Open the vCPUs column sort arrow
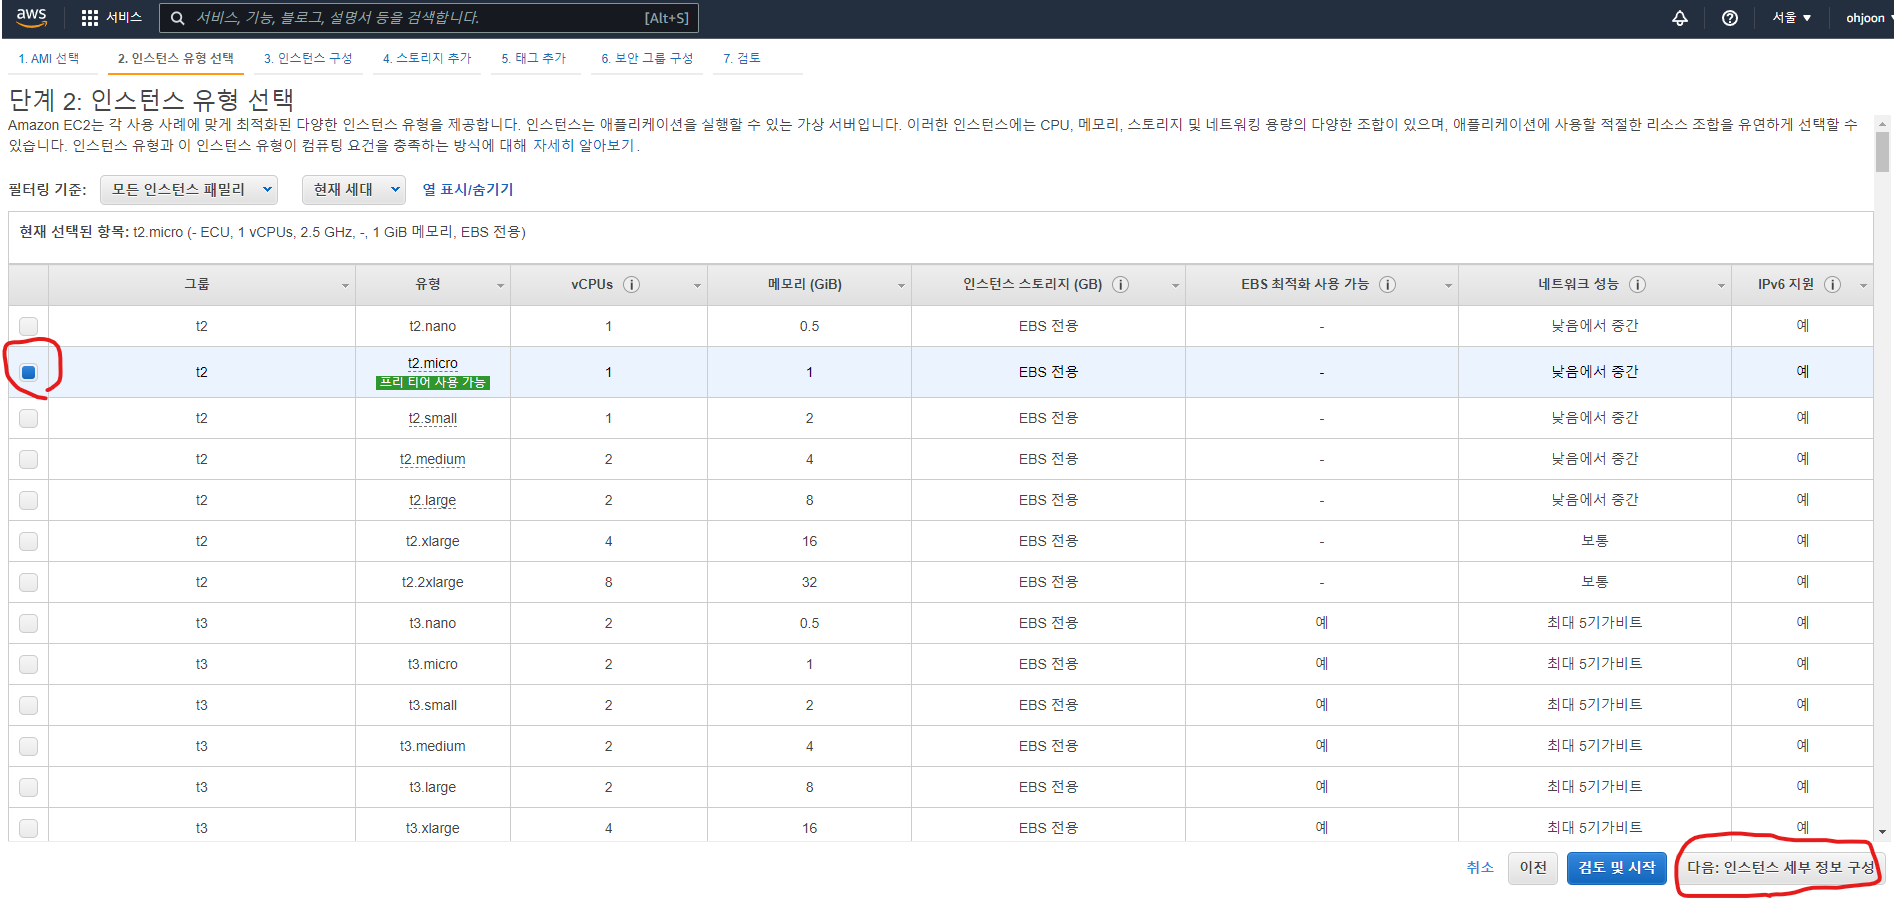The image size is (1894, 900). click(697, 286)
